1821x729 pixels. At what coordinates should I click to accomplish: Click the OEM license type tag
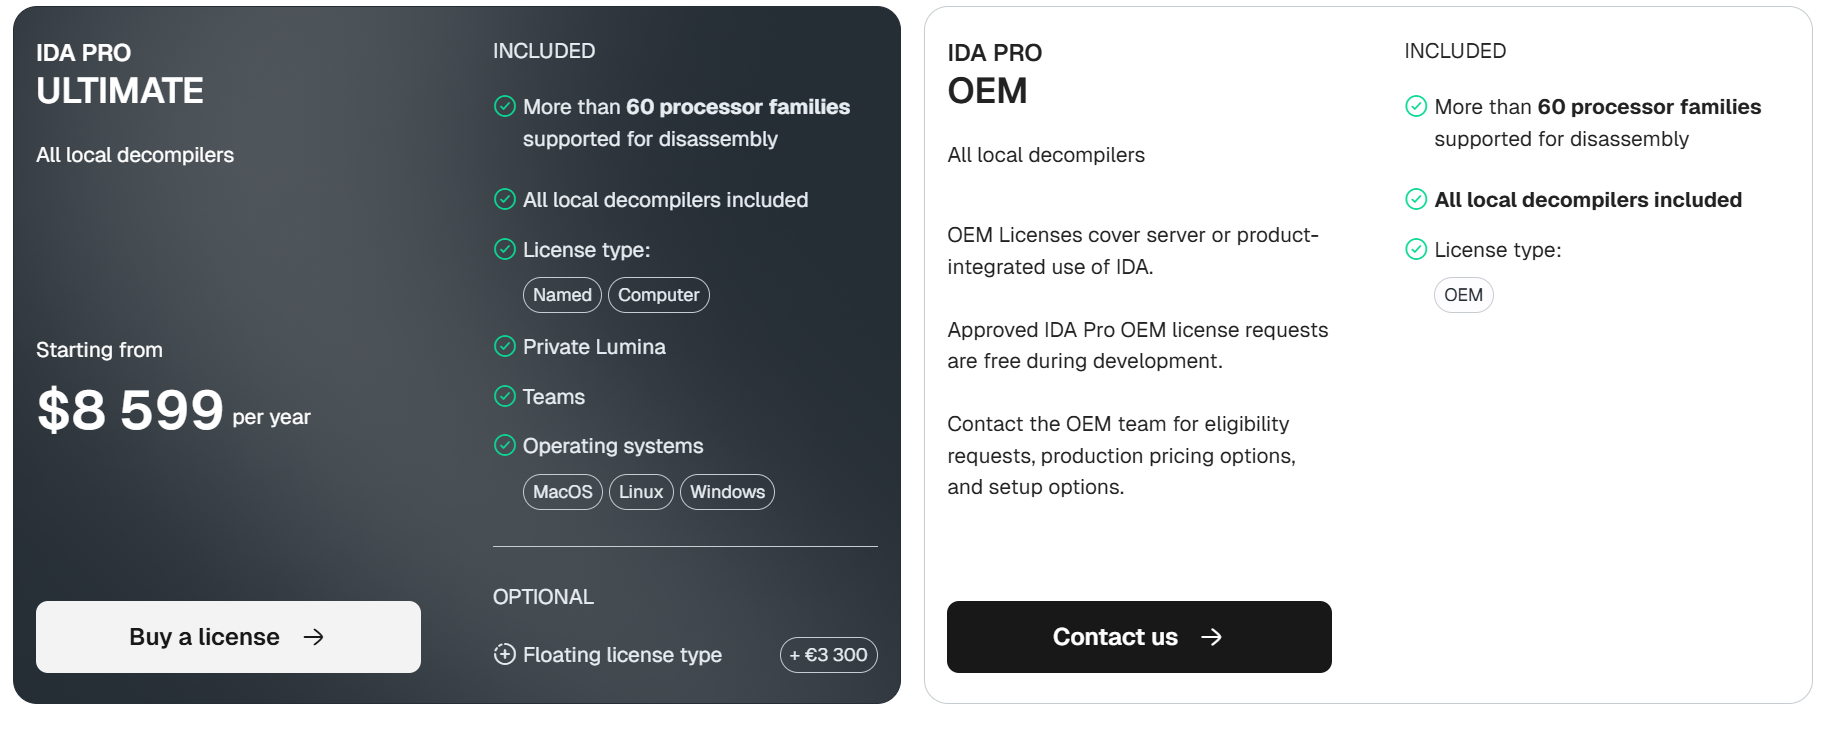click(x=1463, y=295)
